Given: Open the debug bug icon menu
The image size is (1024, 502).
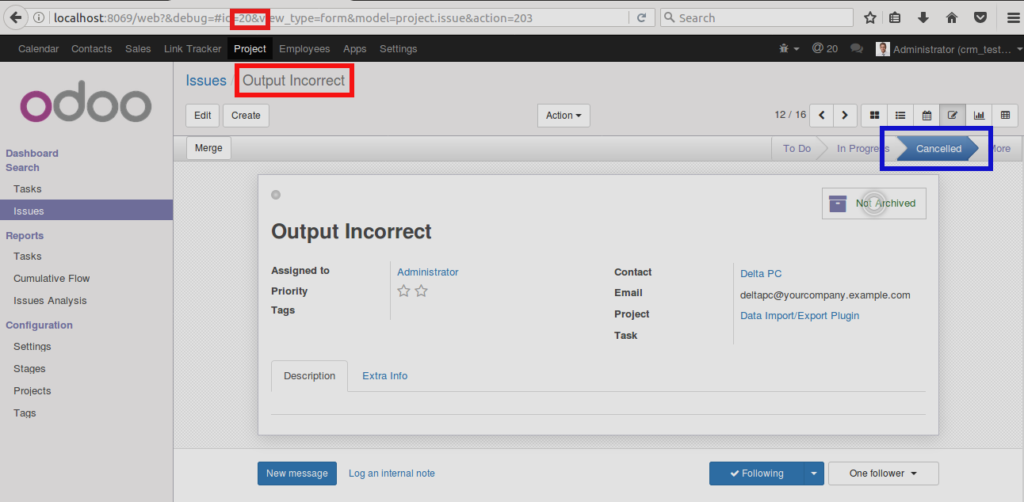Looking at the screenshot, I should [x=789, y=49].
